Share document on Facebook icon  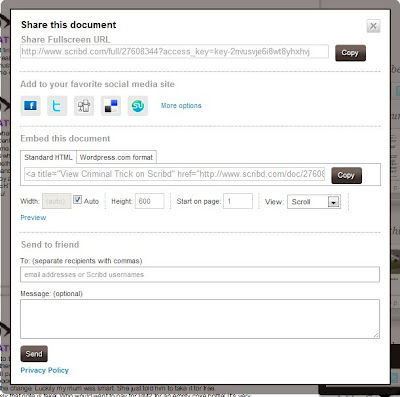30,106
